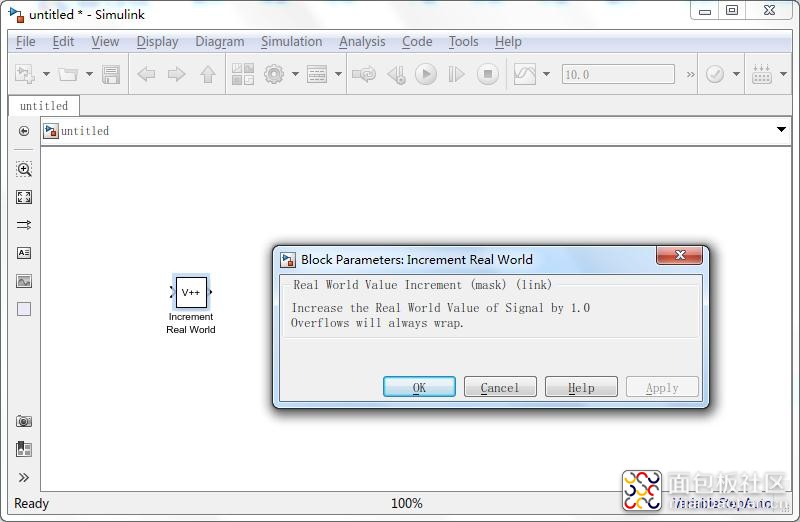Open the Help menu
The height and width of the screenshot is (522, 800).
point(508,41)
